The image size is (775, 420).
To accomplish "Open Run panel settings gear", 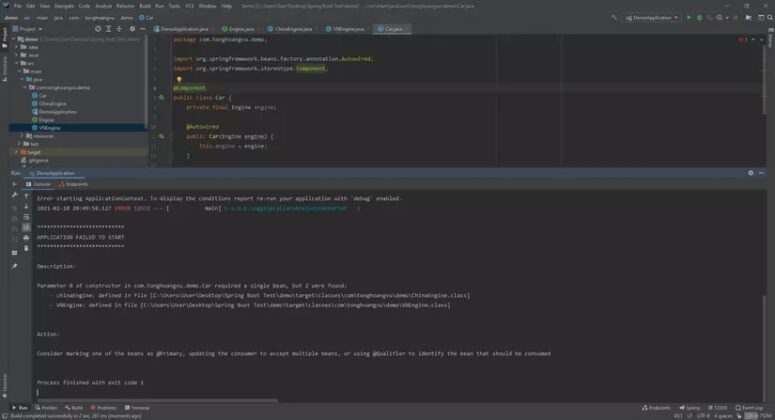I will [x=750, y=173].
